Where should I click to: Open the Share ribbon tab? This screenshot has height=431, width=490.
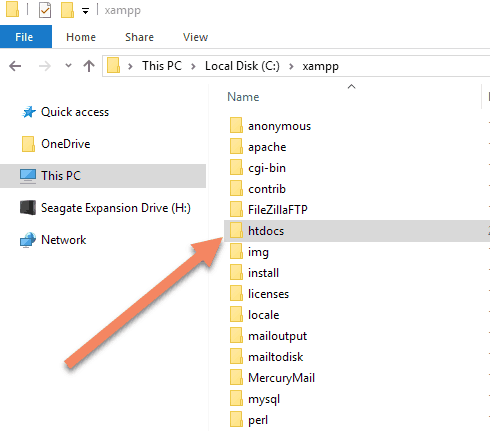[x=139, y=37]
